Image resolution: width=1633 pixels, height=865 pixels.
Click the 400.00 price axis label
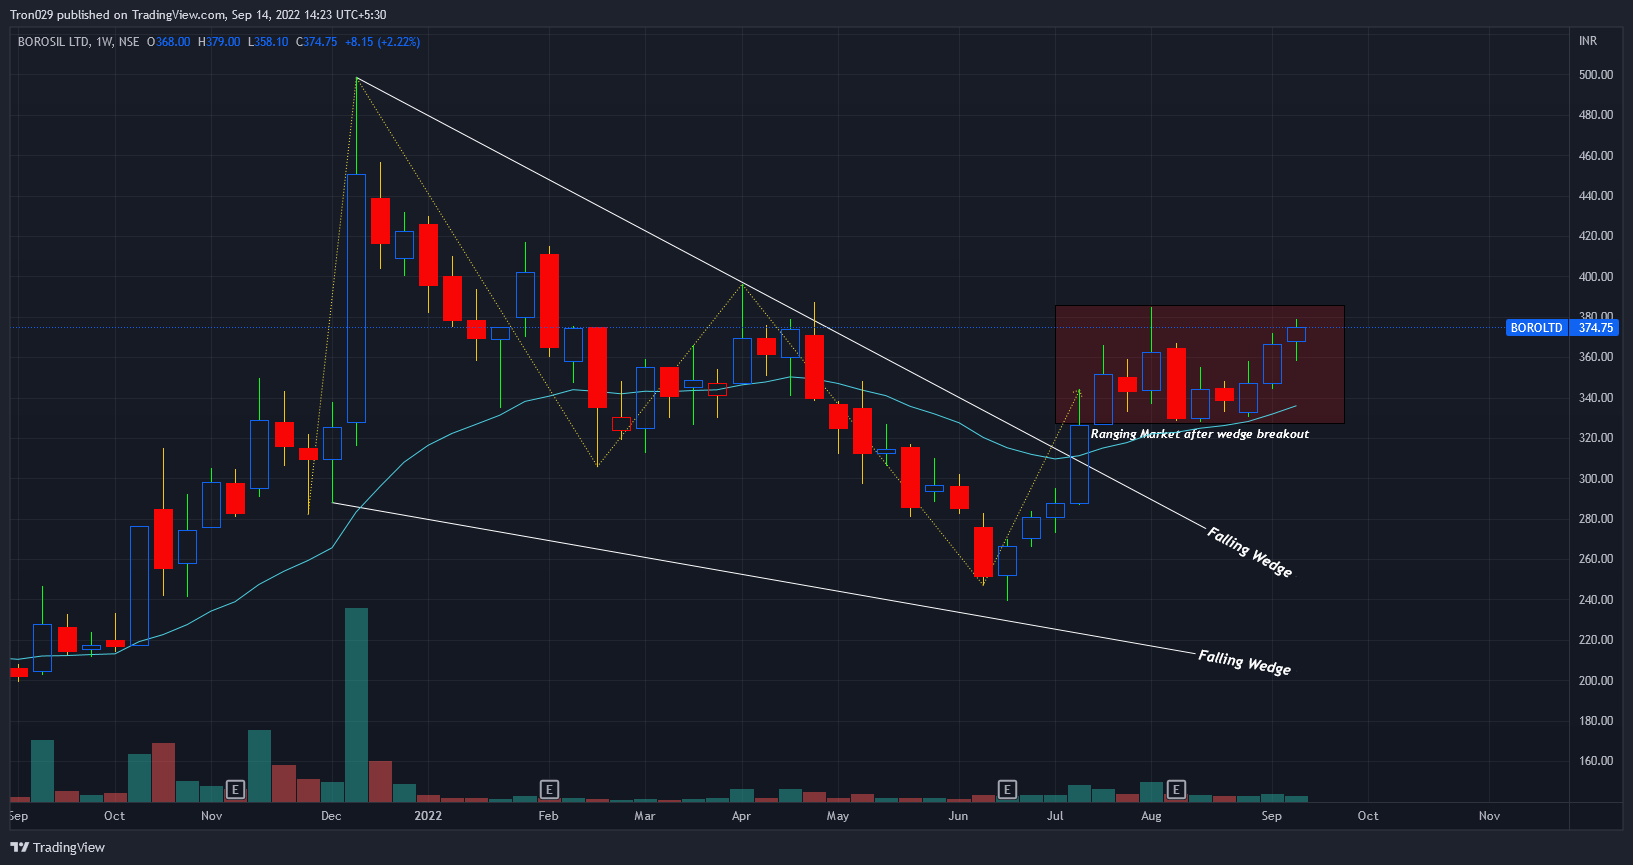(1596, 277)
